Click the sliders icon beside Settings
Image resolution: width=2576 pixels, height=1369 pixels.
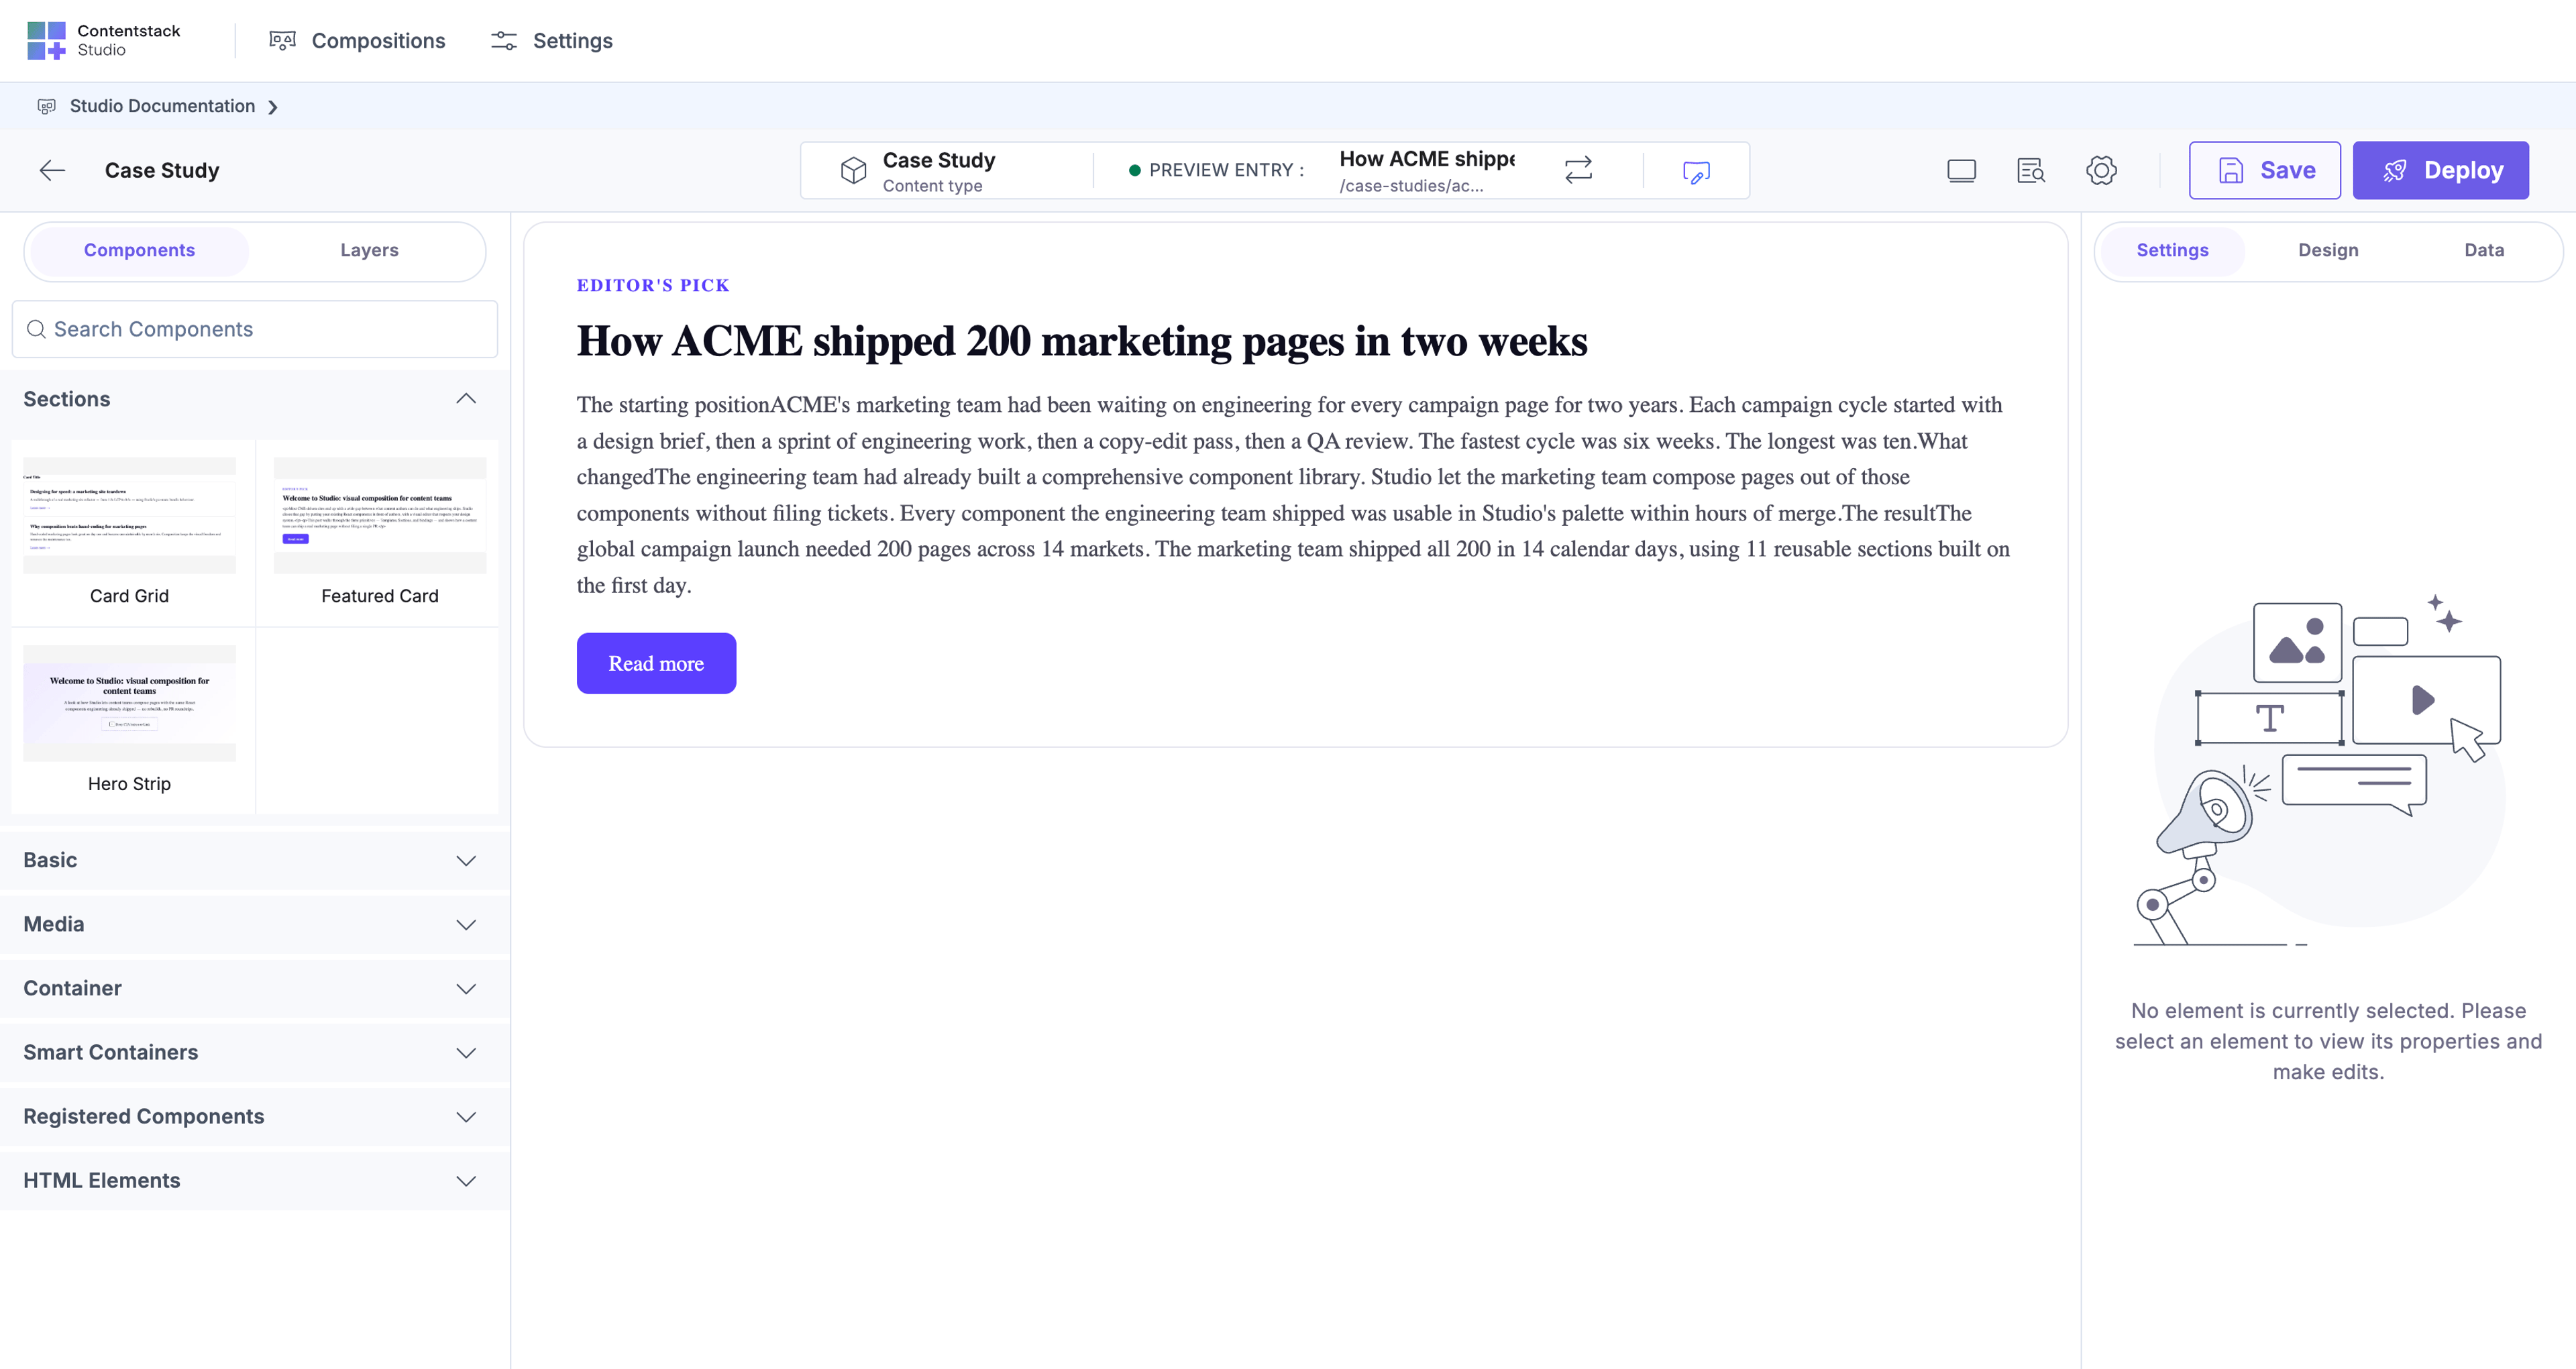tap(504, 41)
